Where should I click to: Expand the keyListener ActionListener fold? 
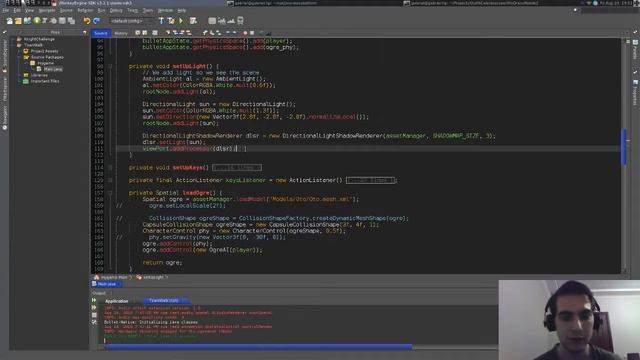[110, 180]
